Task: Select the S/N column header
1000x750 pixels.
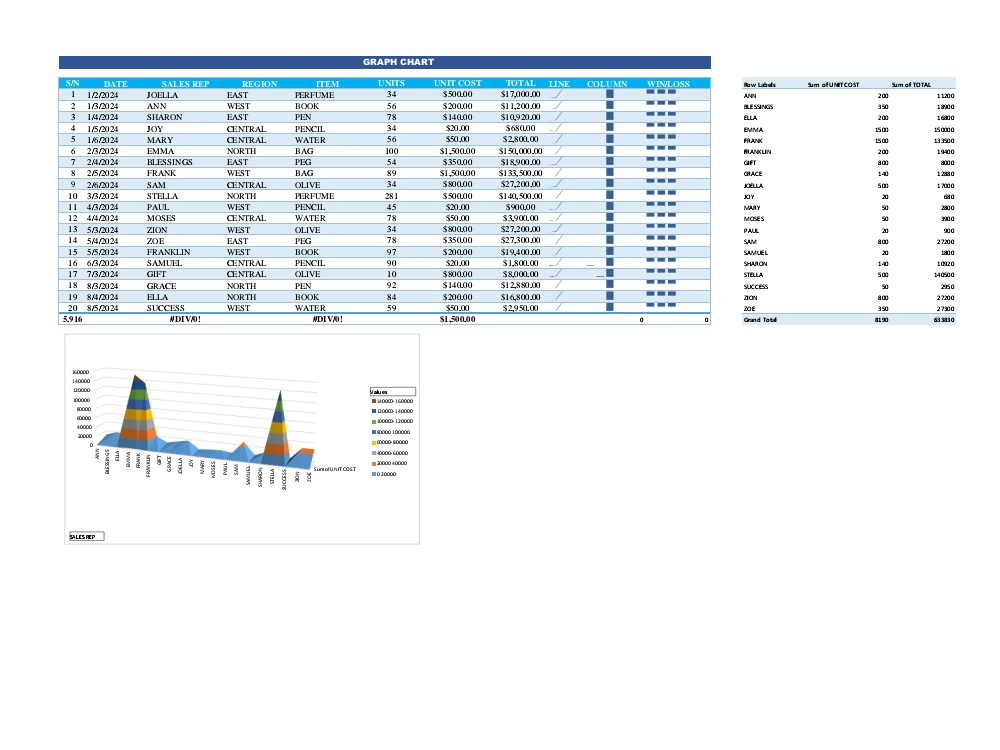Action: [x=72, y=84]
